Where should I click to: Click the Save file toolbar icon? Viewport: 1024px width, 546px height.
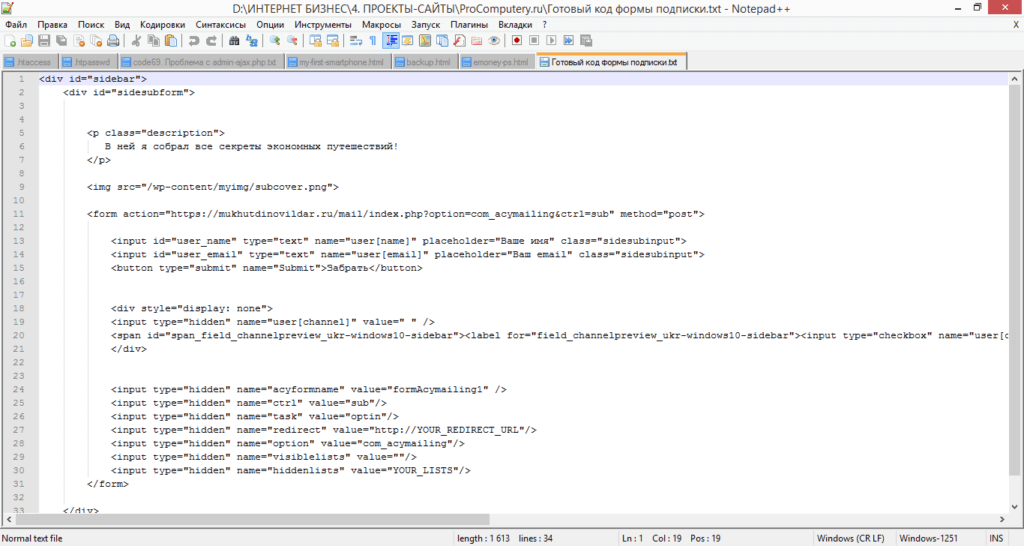[43, 41]
